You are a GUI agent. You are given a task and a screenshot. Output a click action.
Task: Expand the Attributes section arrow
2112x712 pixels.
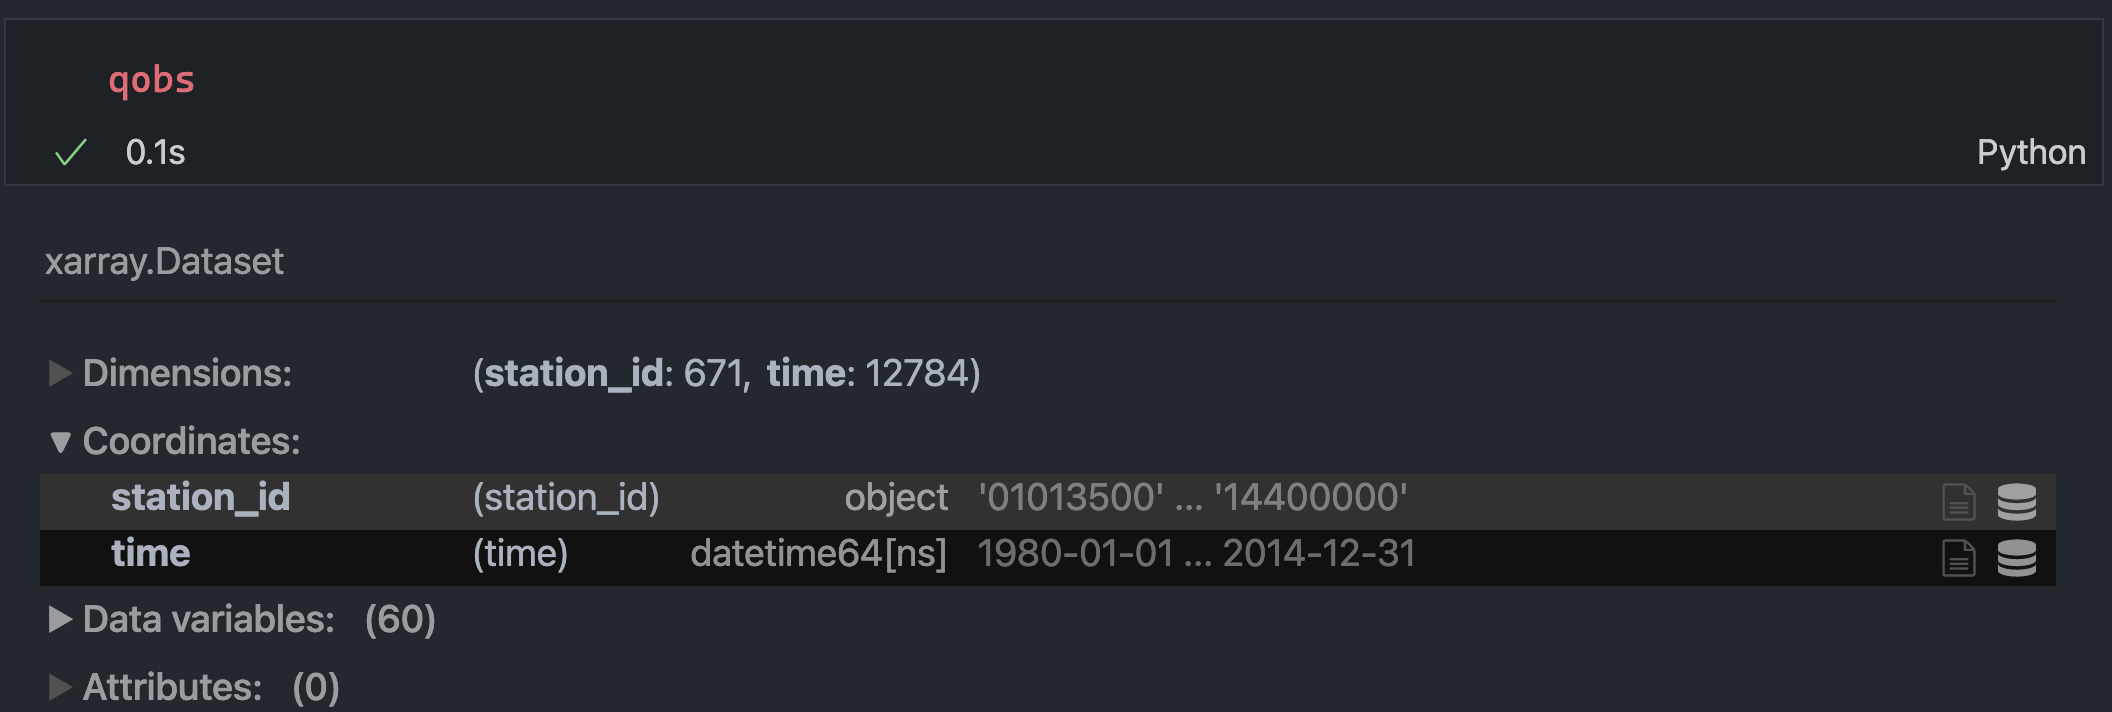[61, 687]
